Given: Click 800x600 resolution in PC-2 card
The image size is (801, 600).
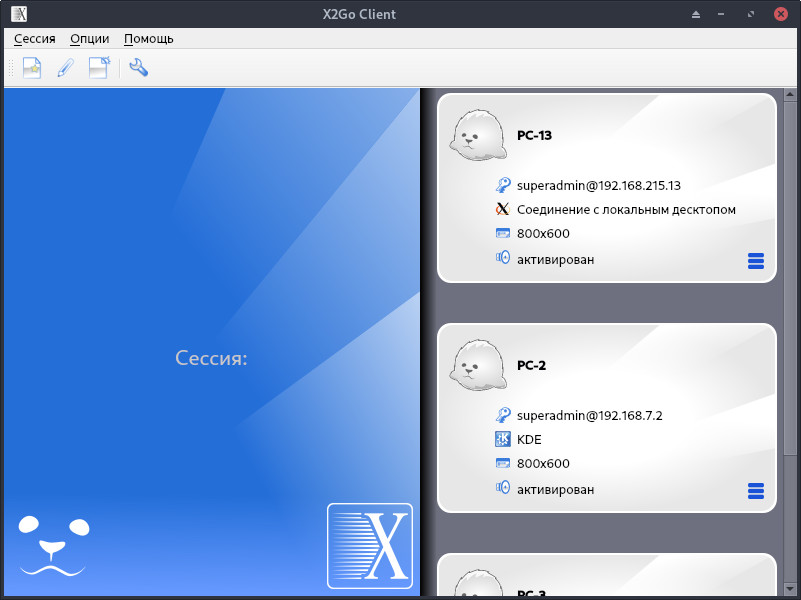Looking at the screenshot, I should point(543,463).
